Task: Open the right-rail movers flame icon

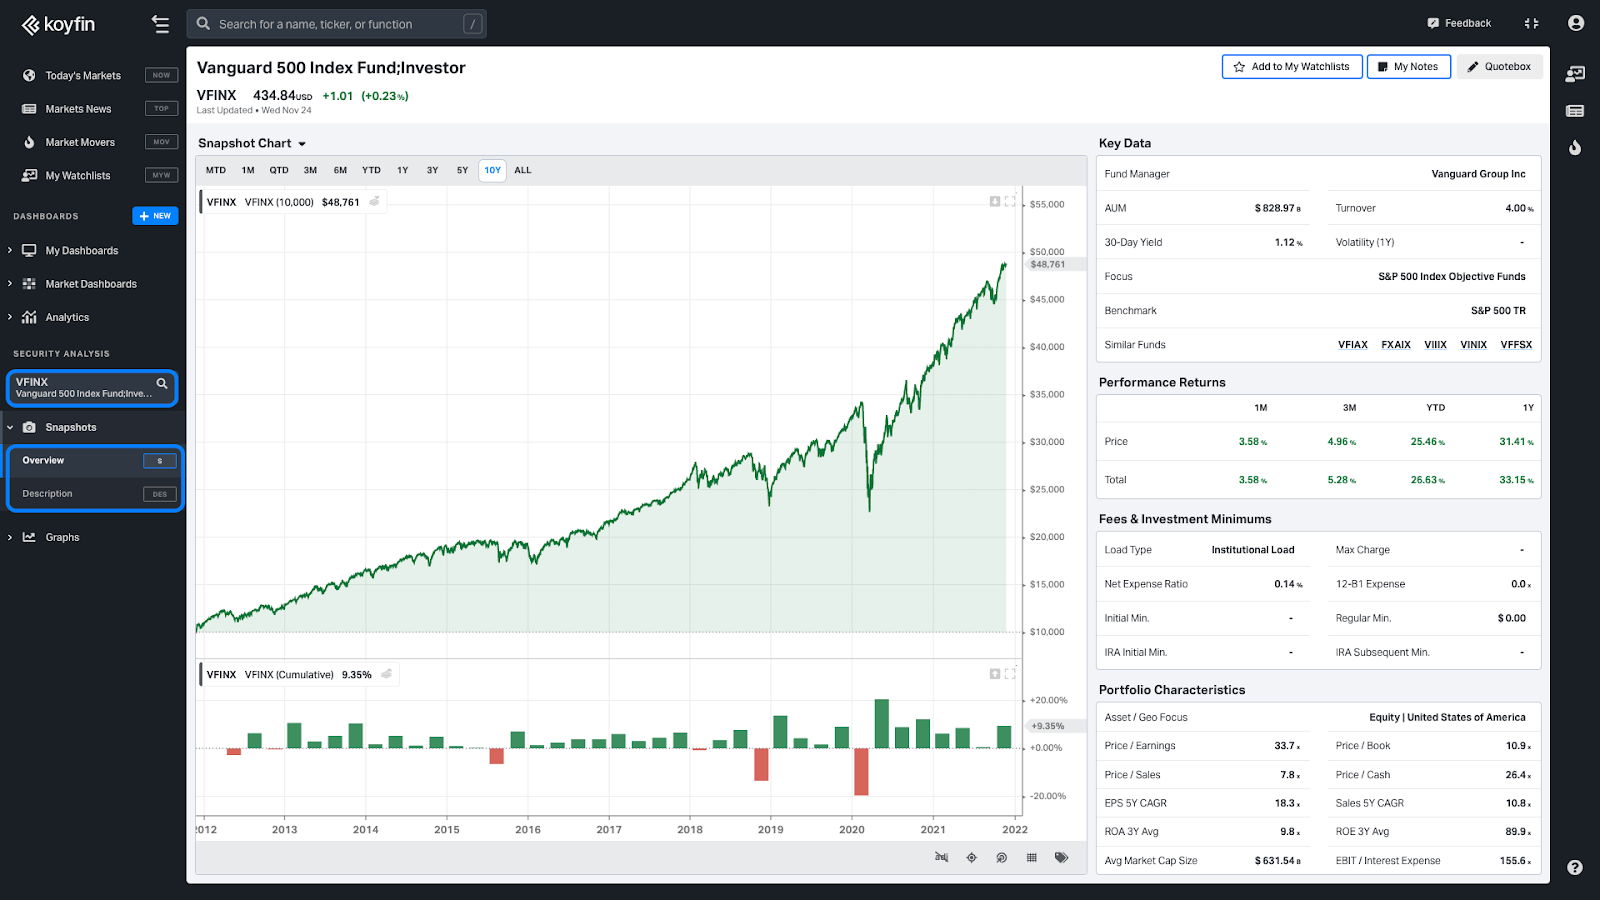Action: tap(1575, 148)
